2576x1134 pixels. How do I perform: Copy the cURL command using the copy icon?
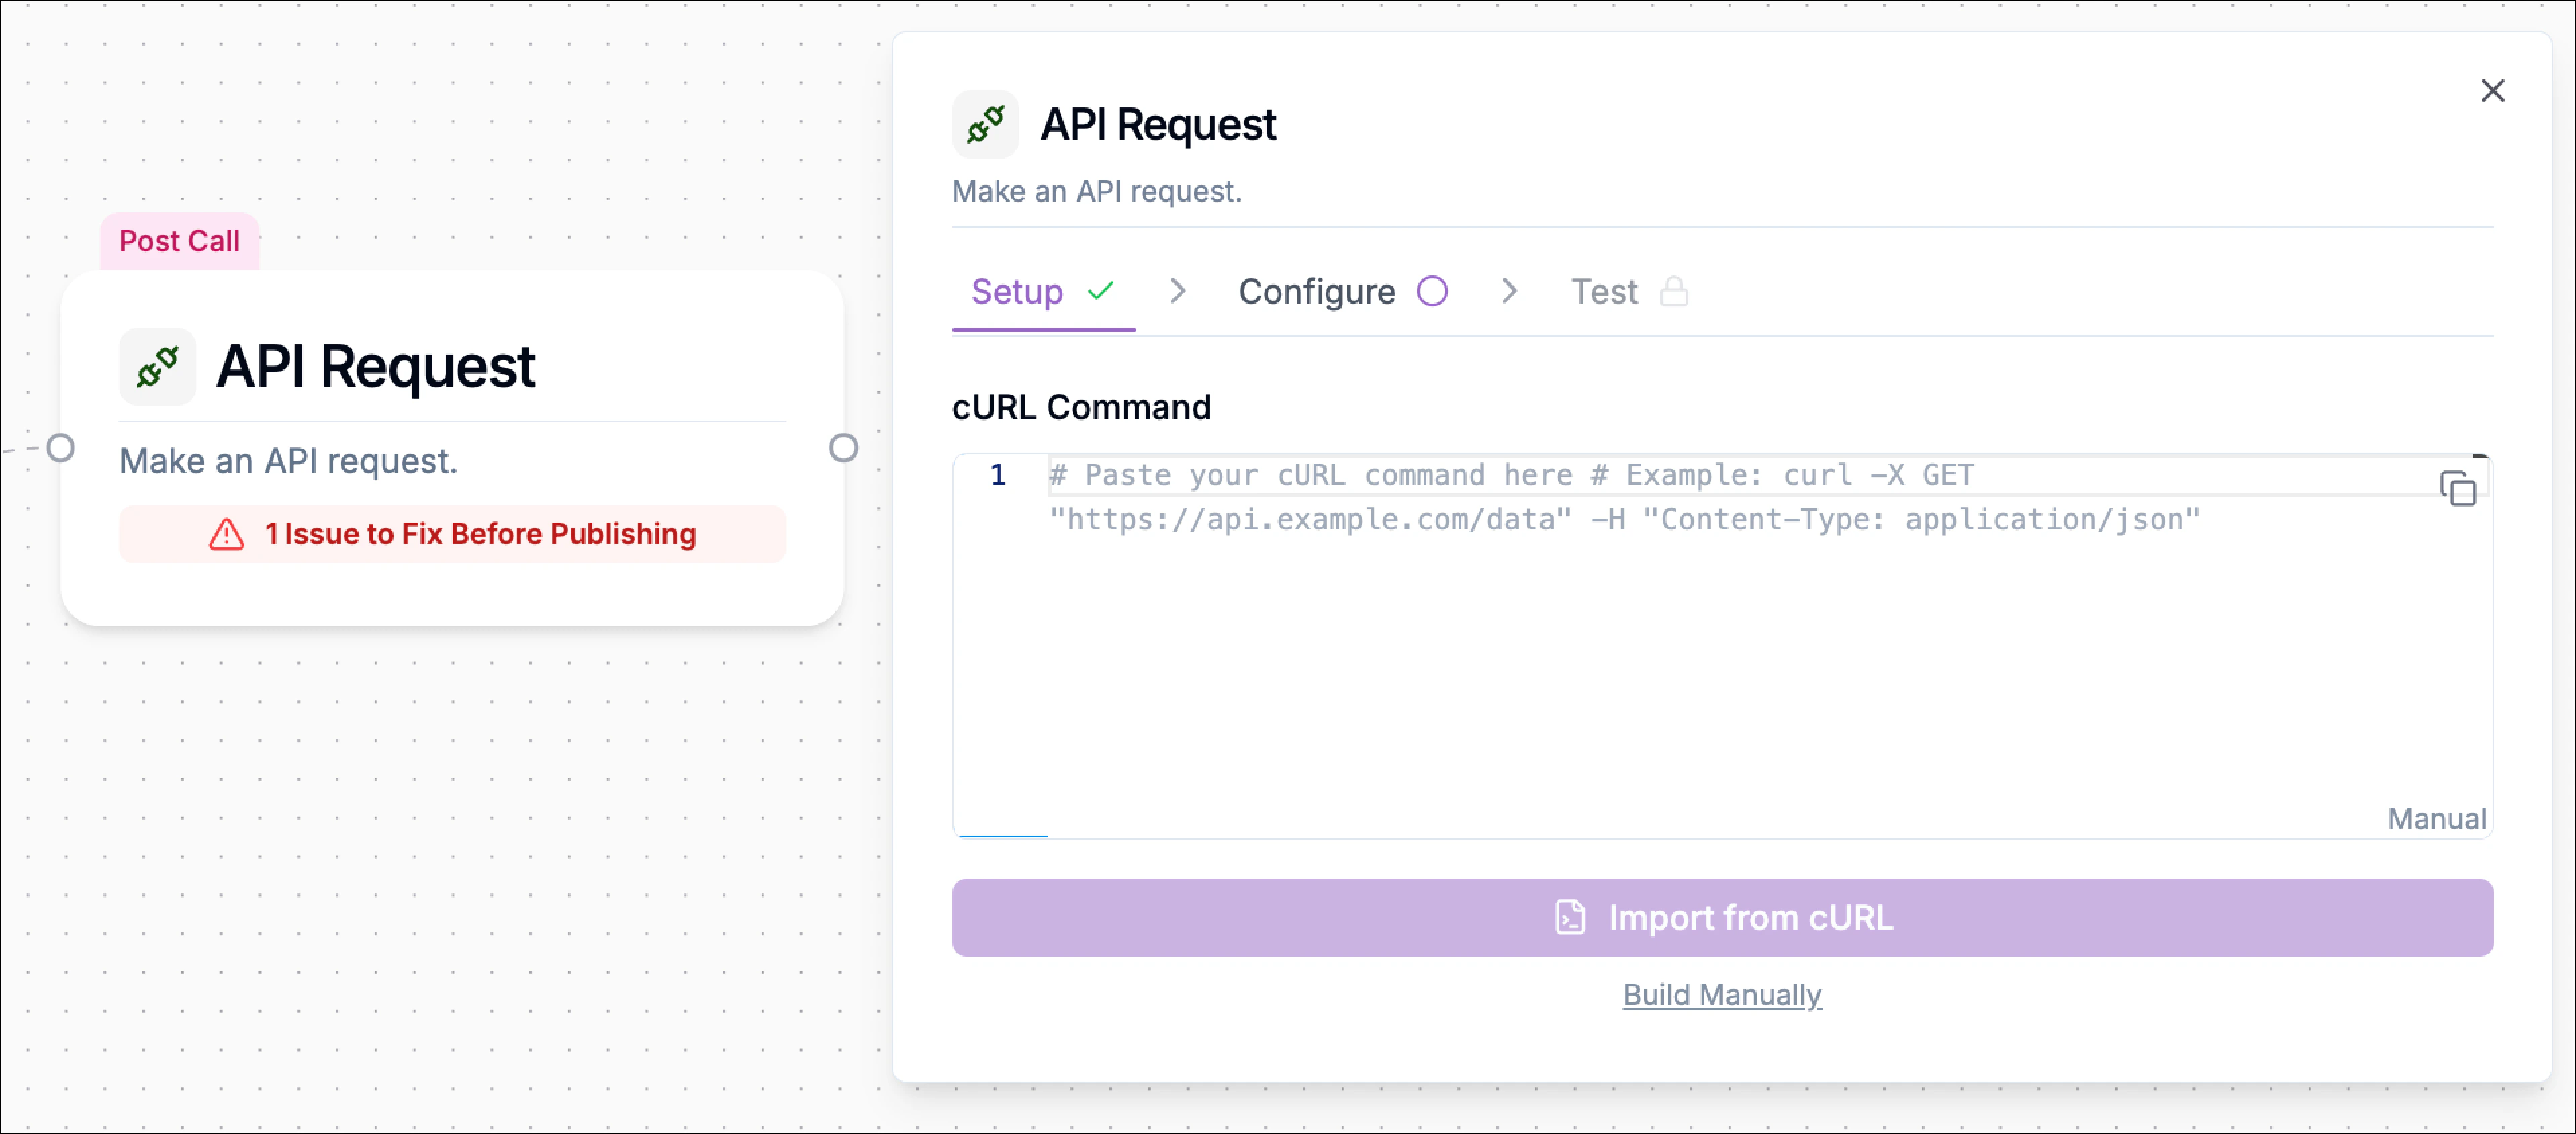tap(2459, 489)
